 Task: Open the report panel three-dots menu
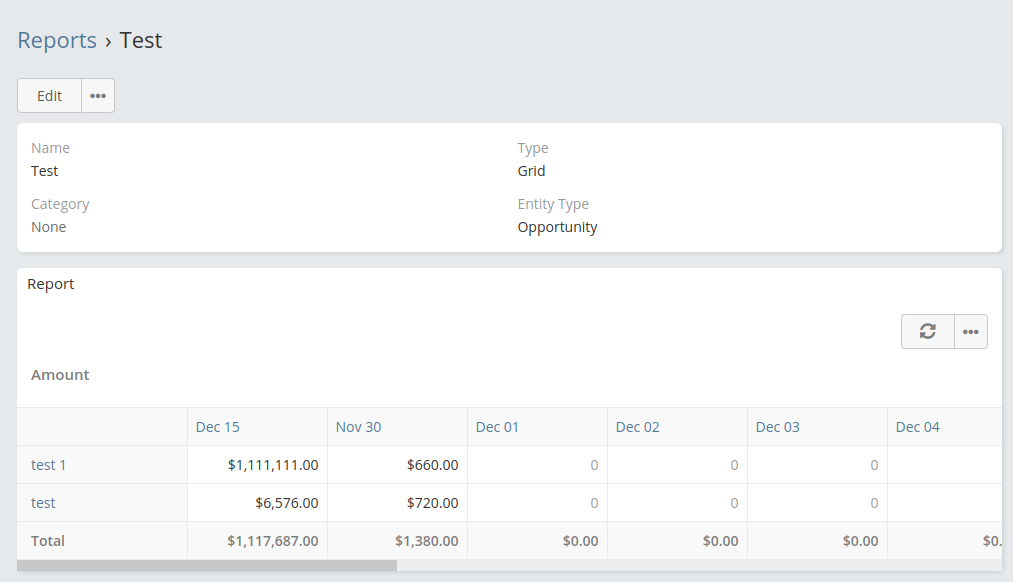[x=970, y=331]
